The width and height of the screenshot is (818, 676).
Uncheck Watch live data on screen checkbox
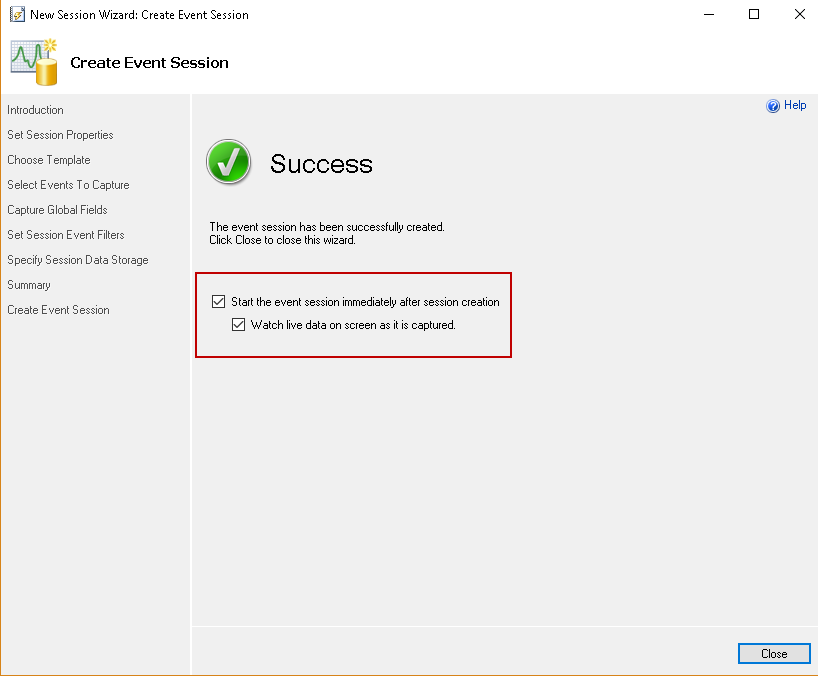(x=238, y=325)
